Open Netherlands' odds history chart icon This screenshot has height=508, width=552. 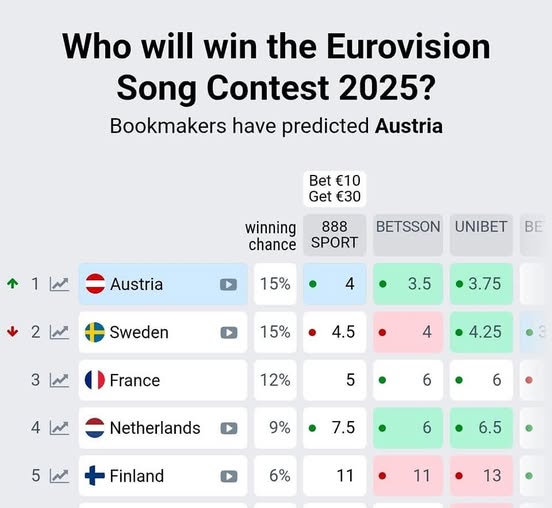coord(59,428)
